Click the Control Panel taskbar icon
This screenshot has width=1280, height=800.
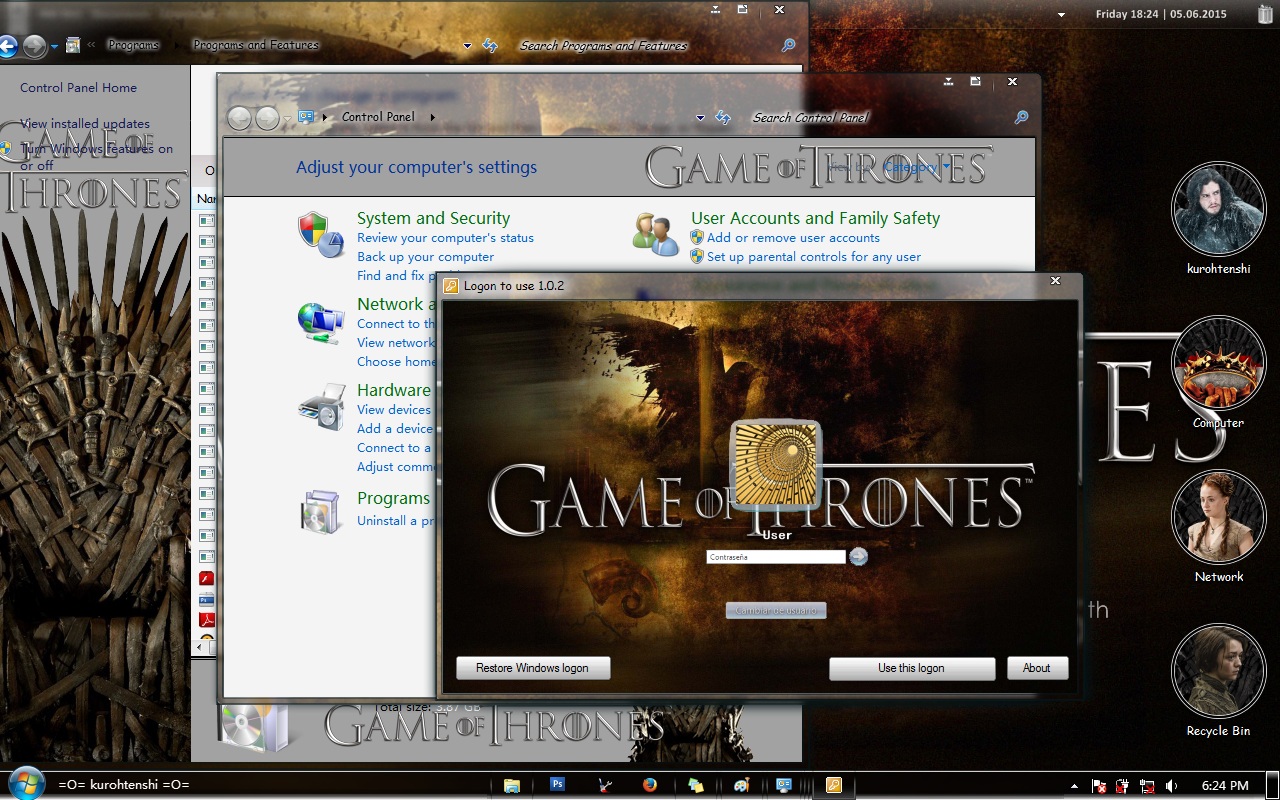[x=785, y=785]
